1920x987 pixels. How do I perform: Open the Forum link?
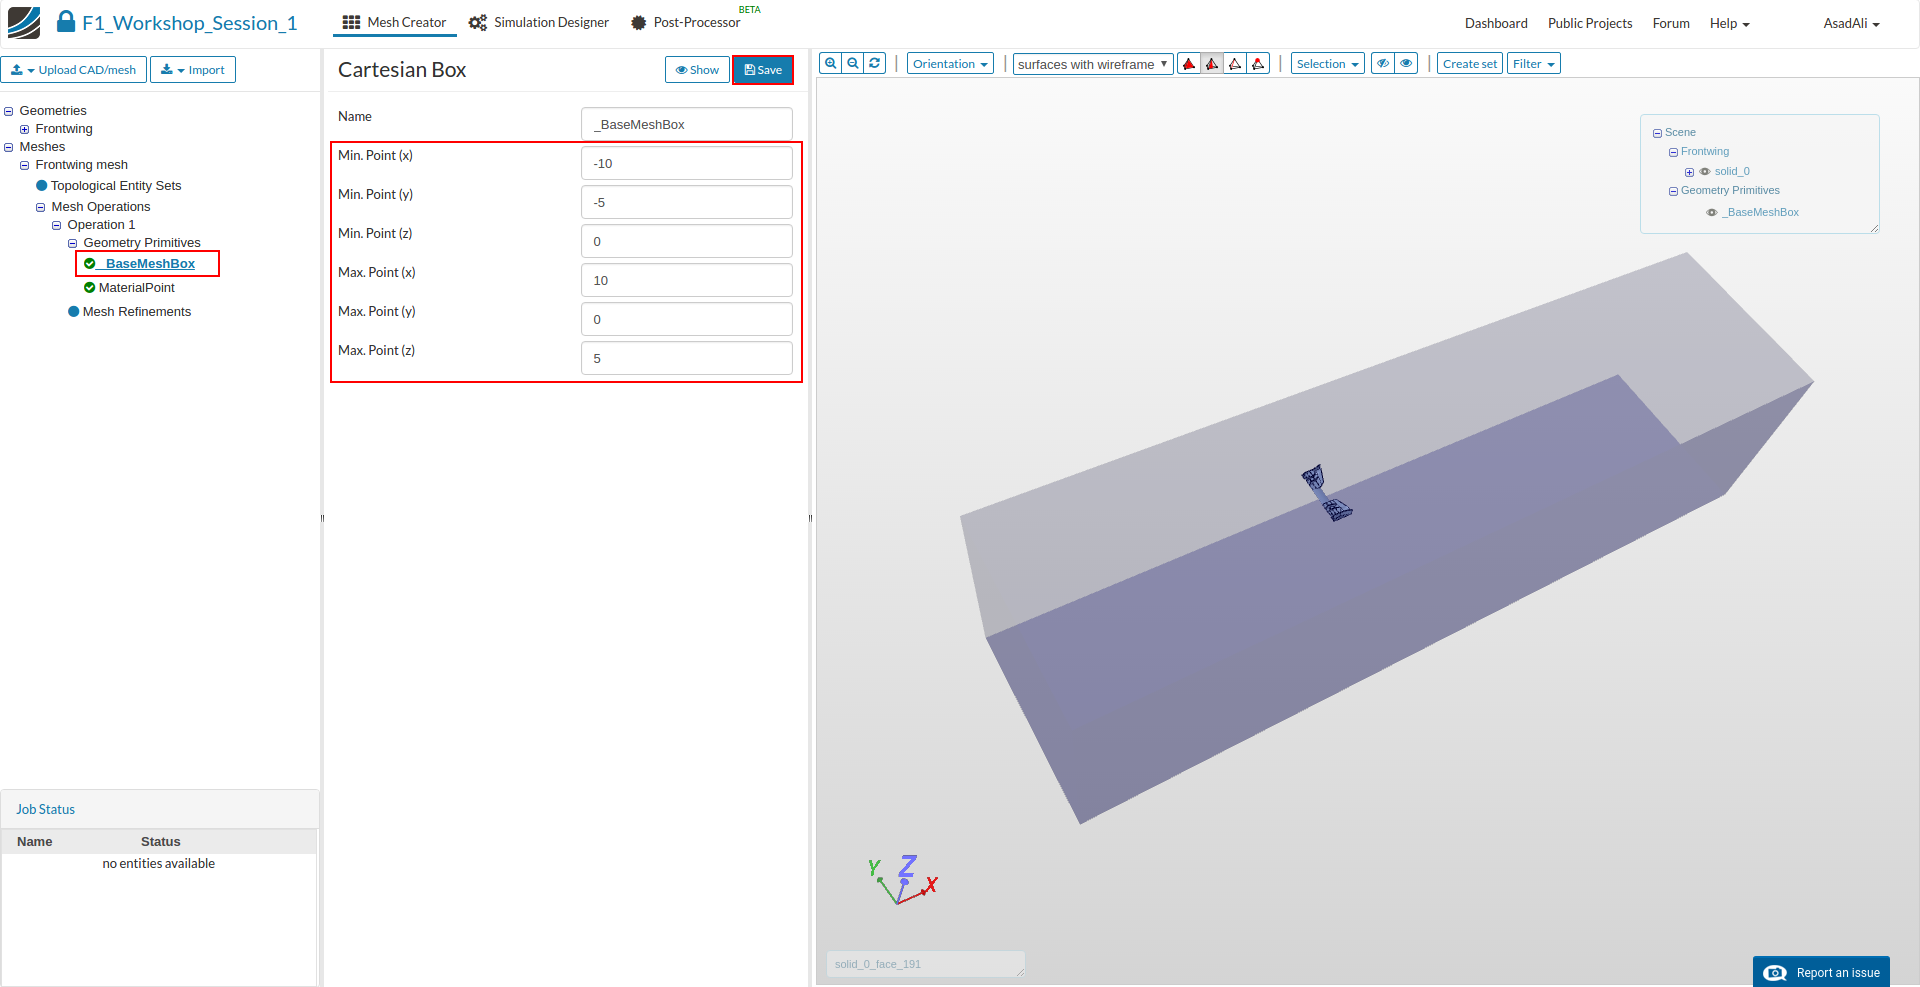(x=1671, y=23)
